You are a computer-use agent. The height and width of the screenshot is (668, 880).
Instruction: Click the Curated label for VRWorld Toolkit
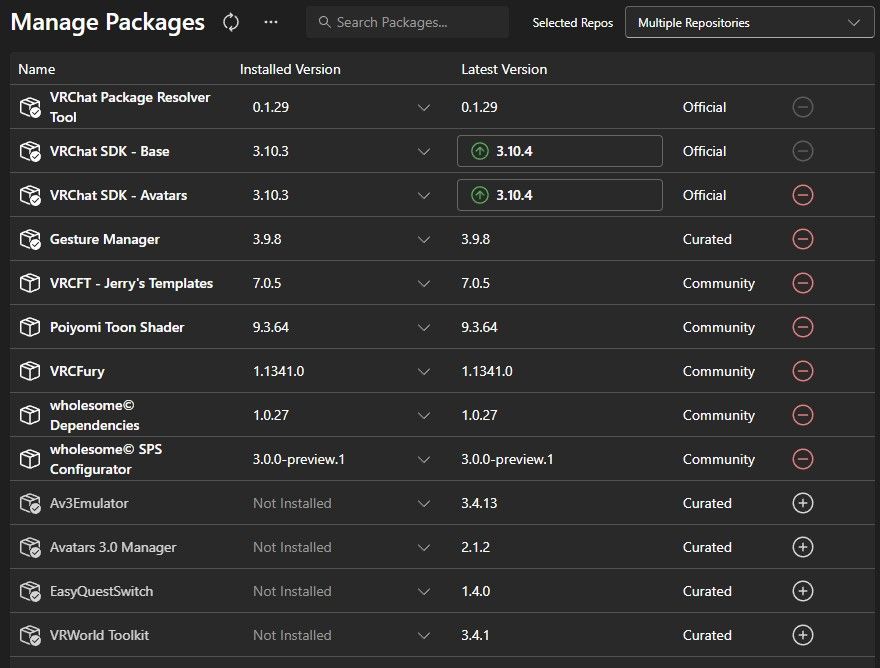[707, 635]
